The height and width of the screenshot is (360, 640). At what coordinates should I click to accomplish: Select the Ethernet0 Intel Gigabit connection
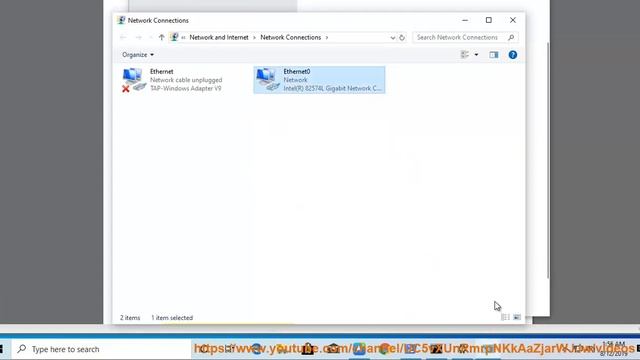click(319, 80)
